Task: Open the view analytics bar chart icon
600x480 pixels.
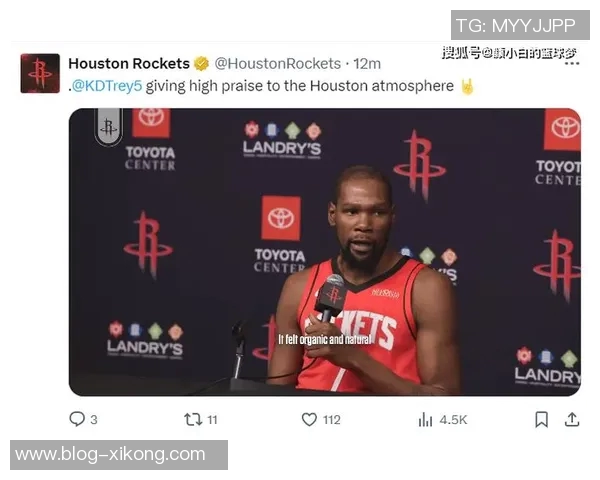Action: tap(426, 420)
